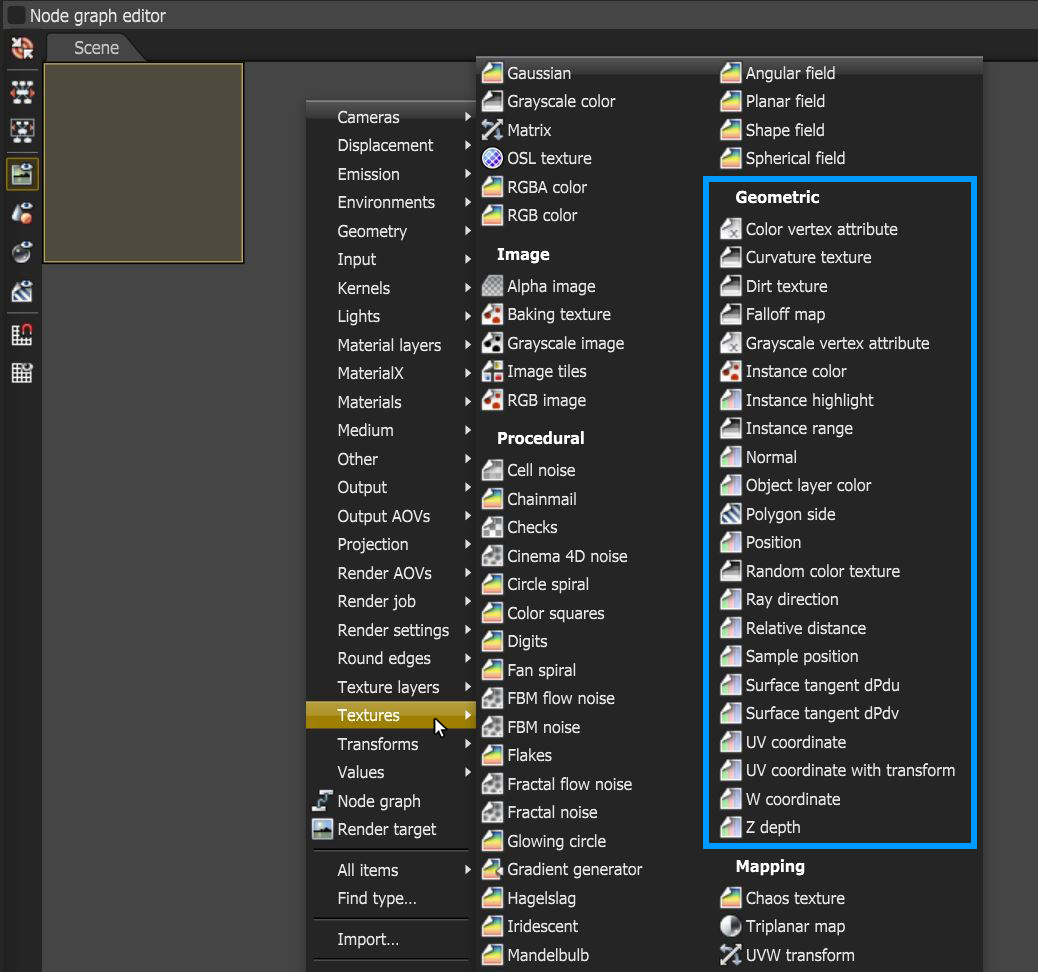Image resolution: width=1038 pixels, height=972 pixels.
Task: Click the Grayscale image icon
Action: click(492, 343)
